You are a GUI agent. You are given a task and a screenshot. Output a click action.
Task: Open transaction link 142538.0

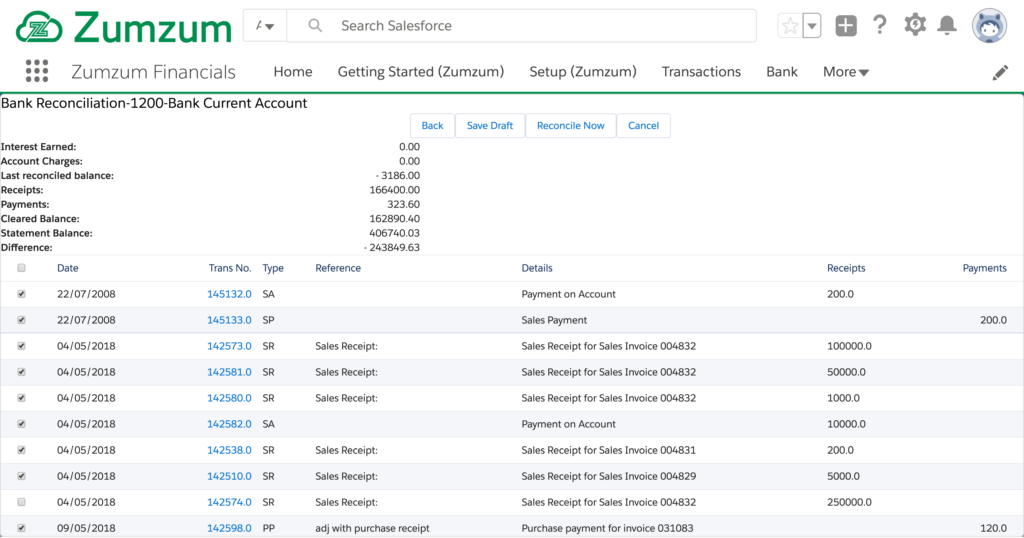tap(229, 450)
